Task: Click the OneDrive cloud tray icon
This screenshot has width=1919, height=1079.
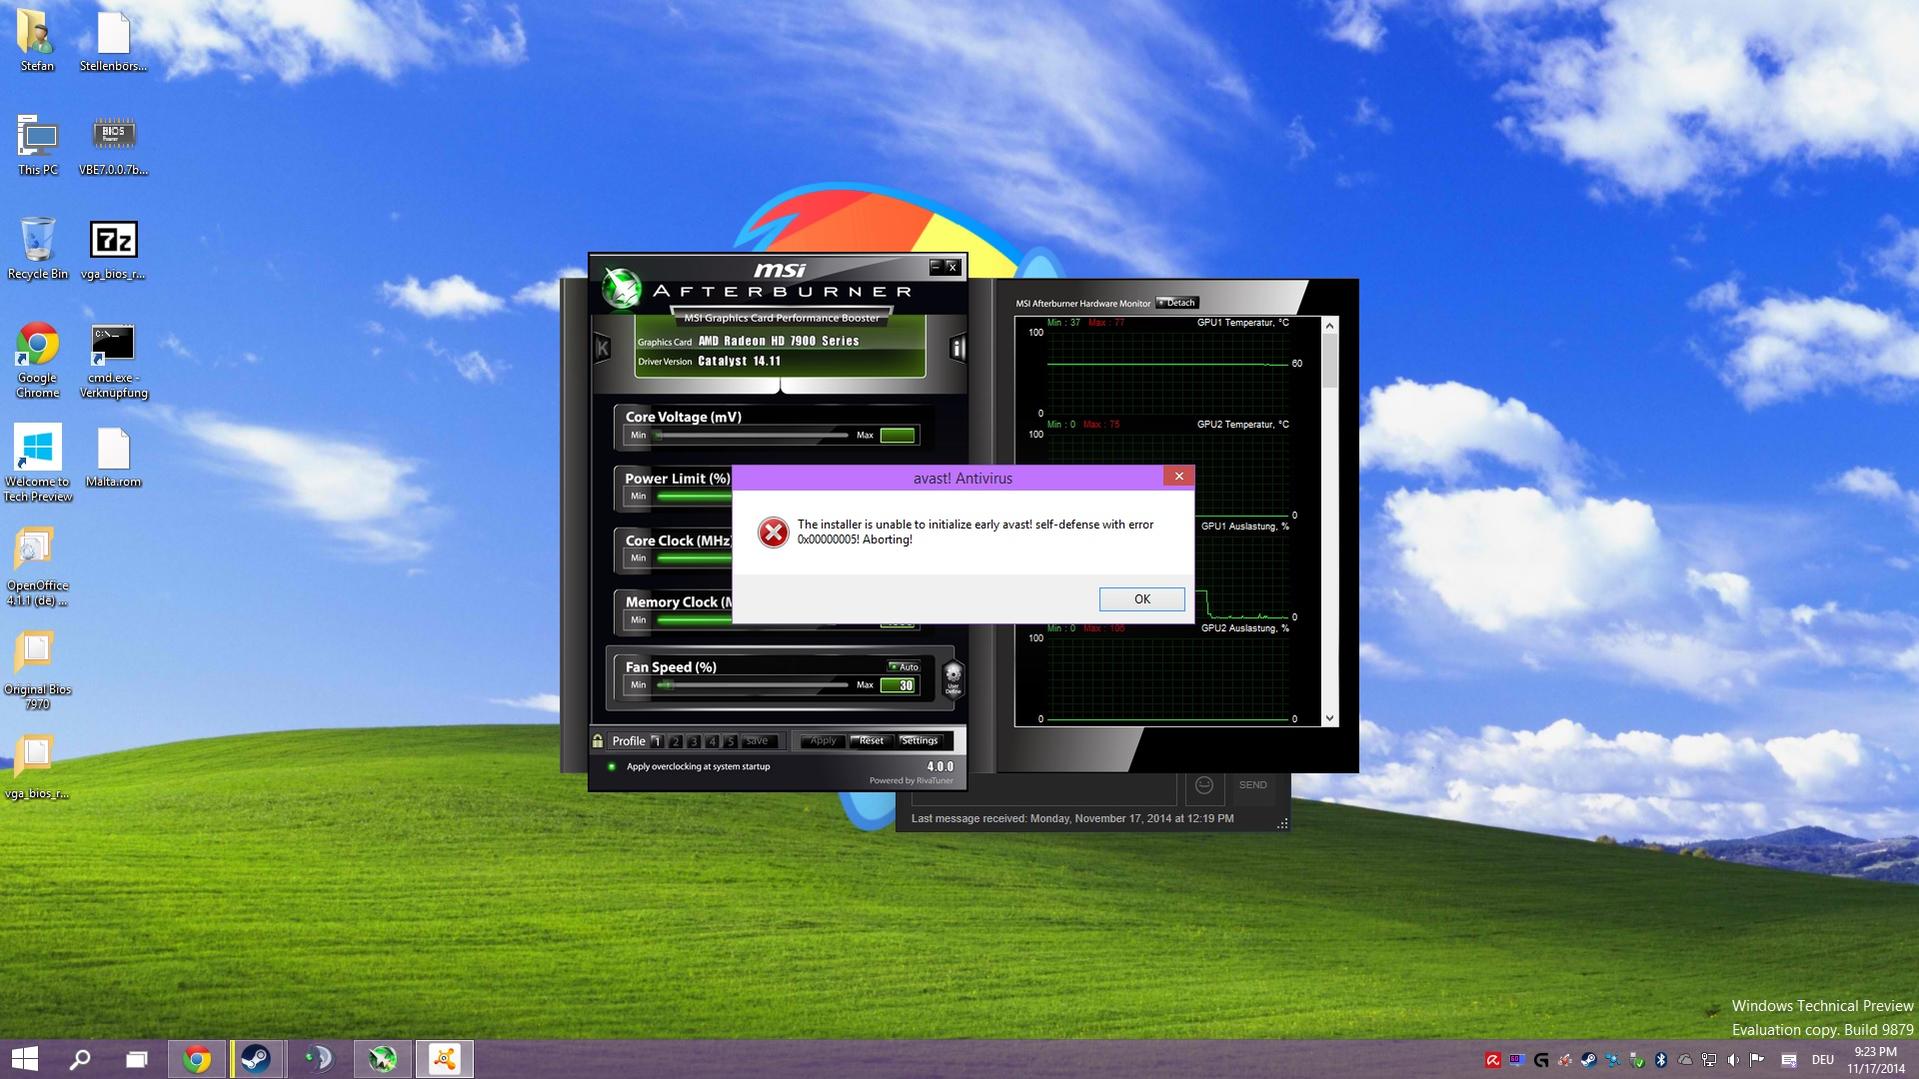Action: 1685,1060
